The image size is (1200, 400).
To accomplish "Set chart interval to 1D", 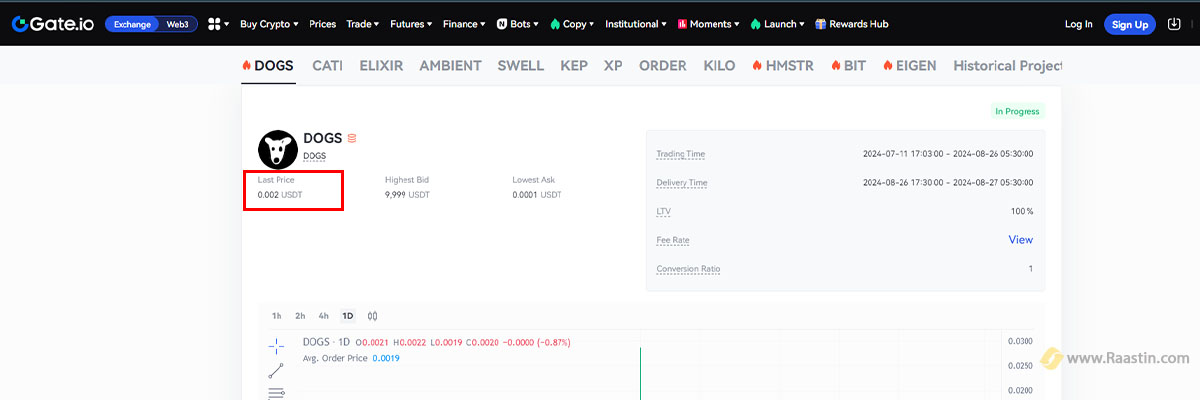I will (x=348, y=316).
